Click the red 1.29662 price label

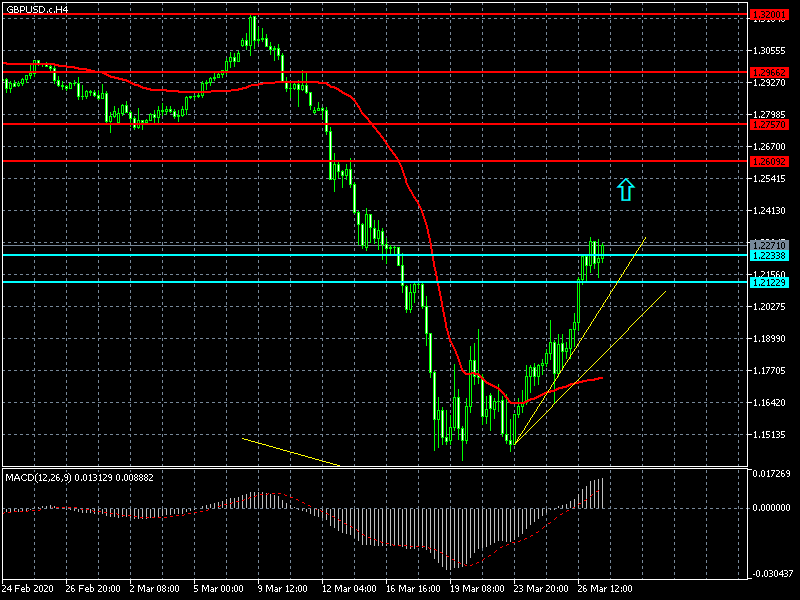click(769, 72)
